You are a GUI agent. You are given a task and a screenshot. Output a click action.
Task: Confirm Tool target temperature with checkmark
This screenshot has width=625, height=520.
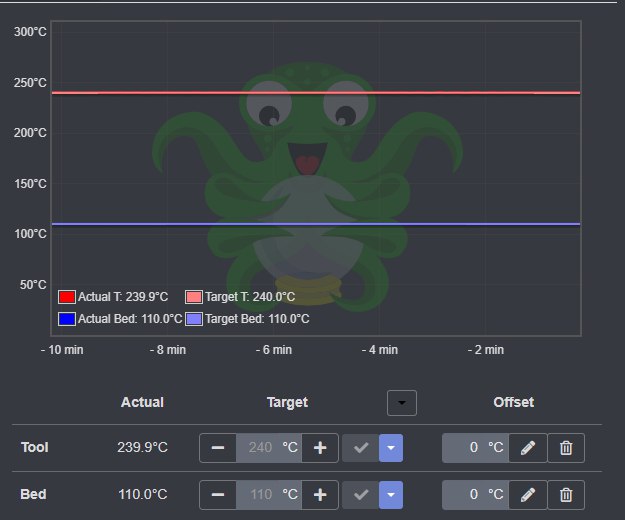[361, 448]
